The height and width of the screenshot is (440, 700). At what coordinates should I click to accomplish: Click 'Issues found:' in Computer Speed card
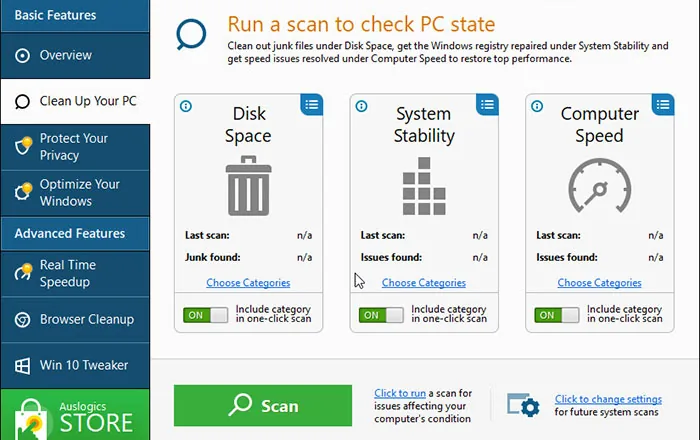tap(567, 257)
